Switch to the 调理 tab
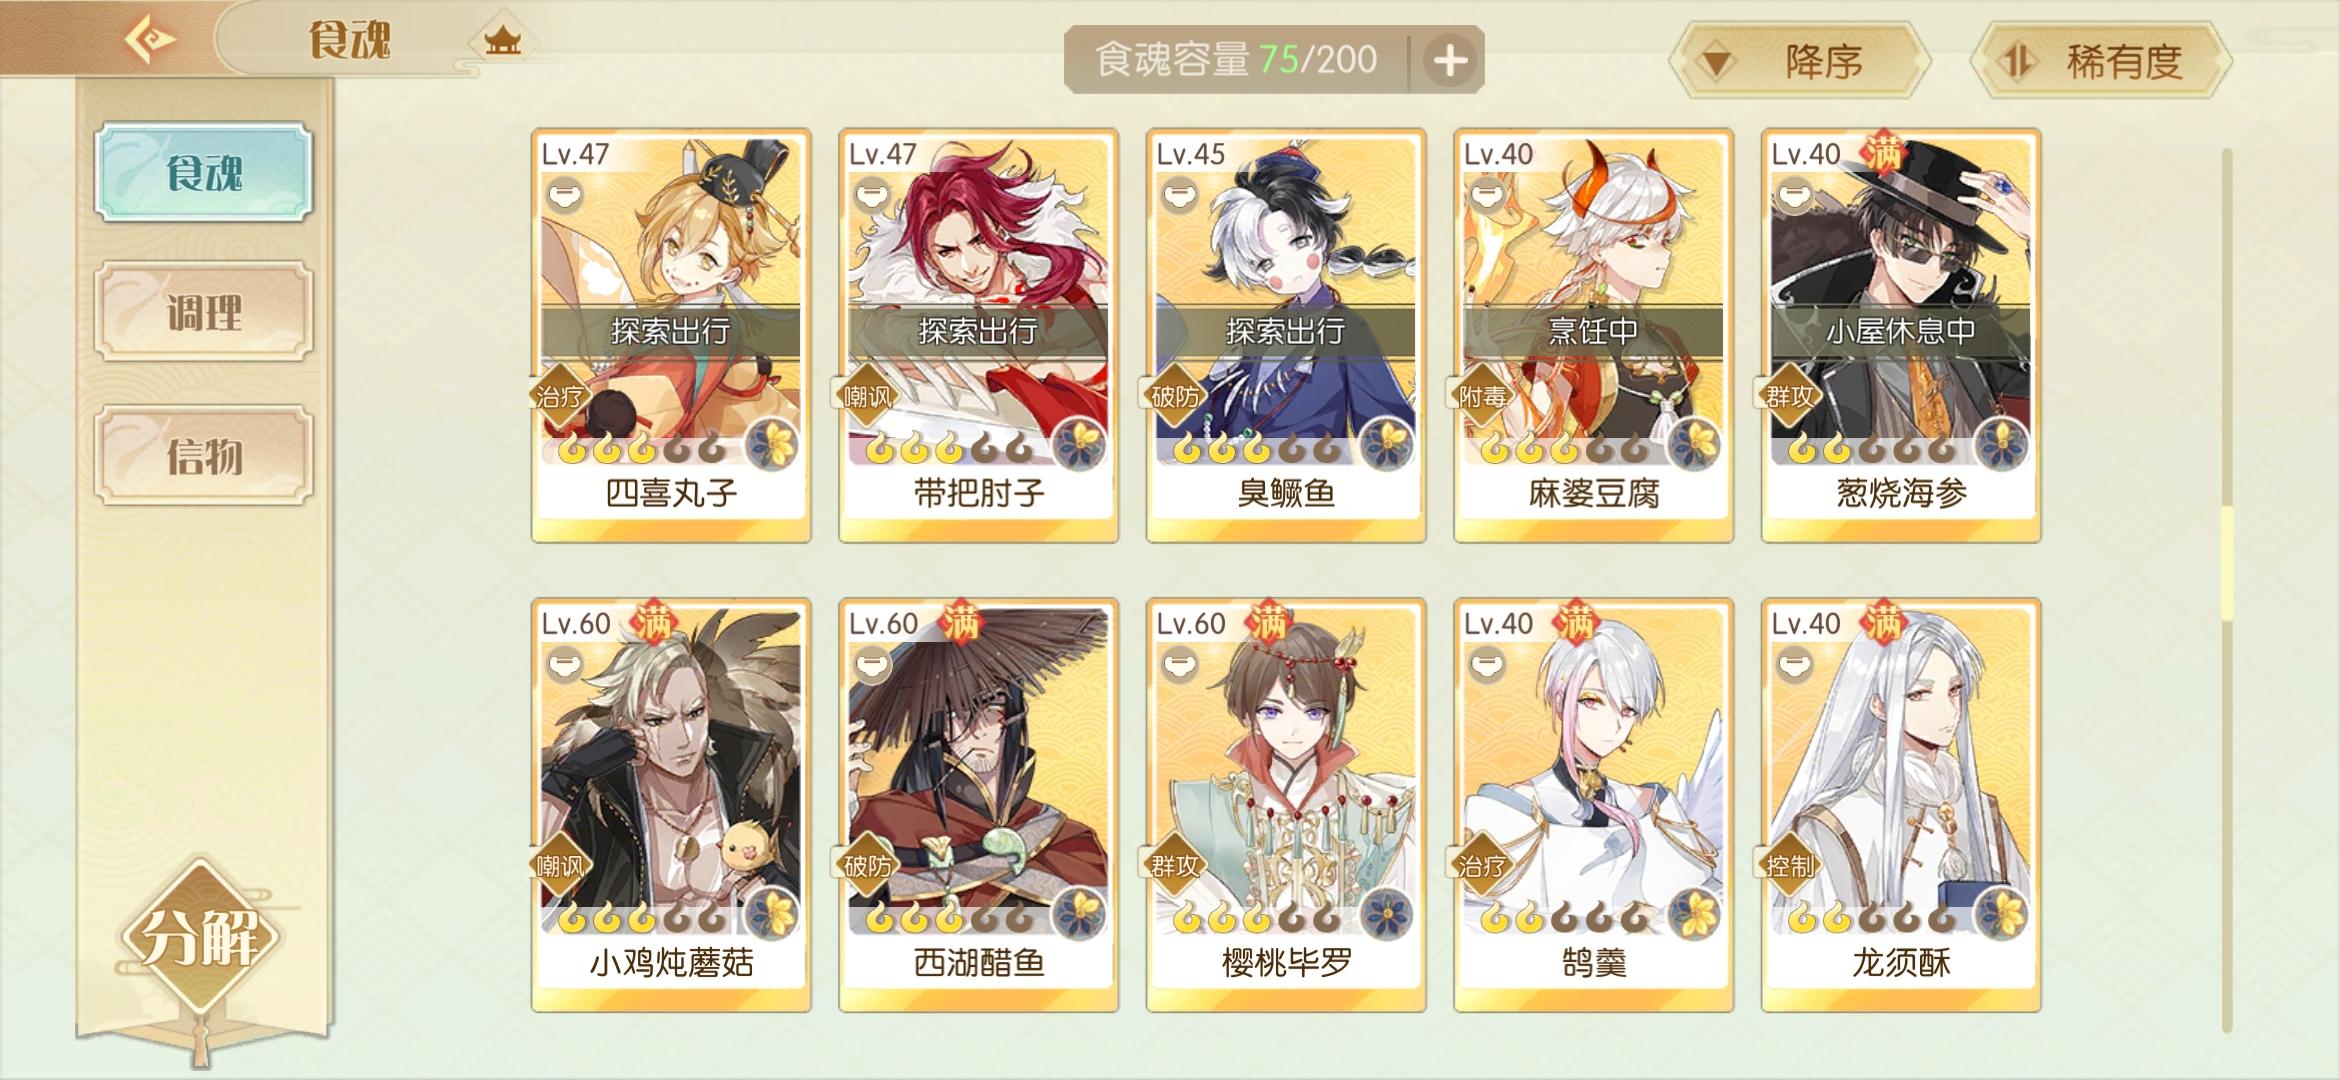Screen dimensions: 2340x1080 click(204, 312)
